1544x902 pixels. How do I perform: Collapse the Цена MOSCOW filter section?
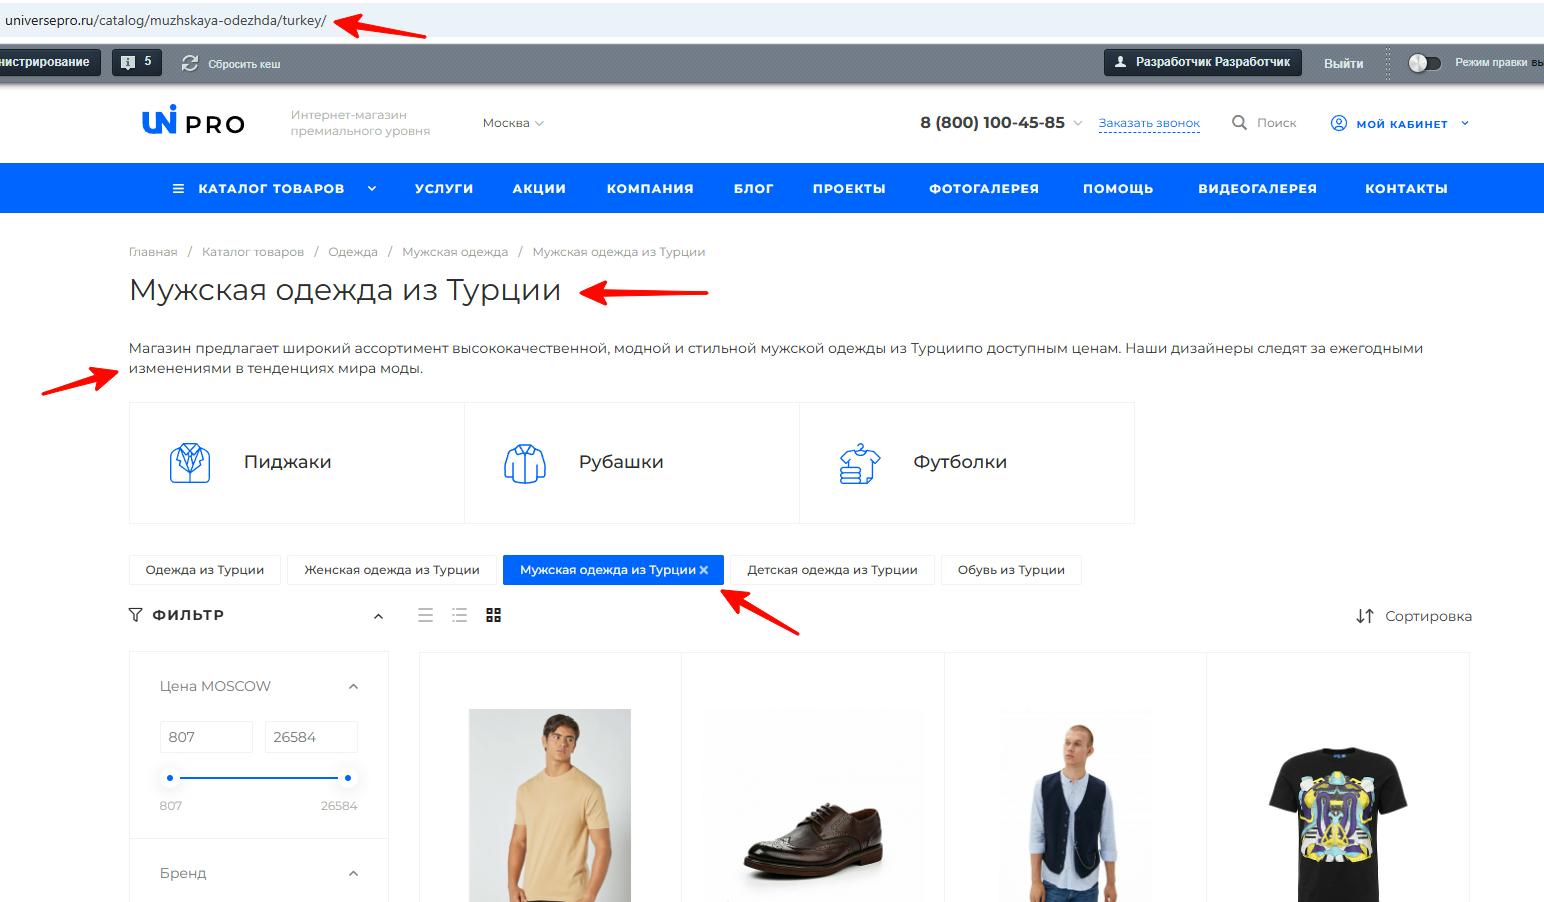(x=352, y=686)
